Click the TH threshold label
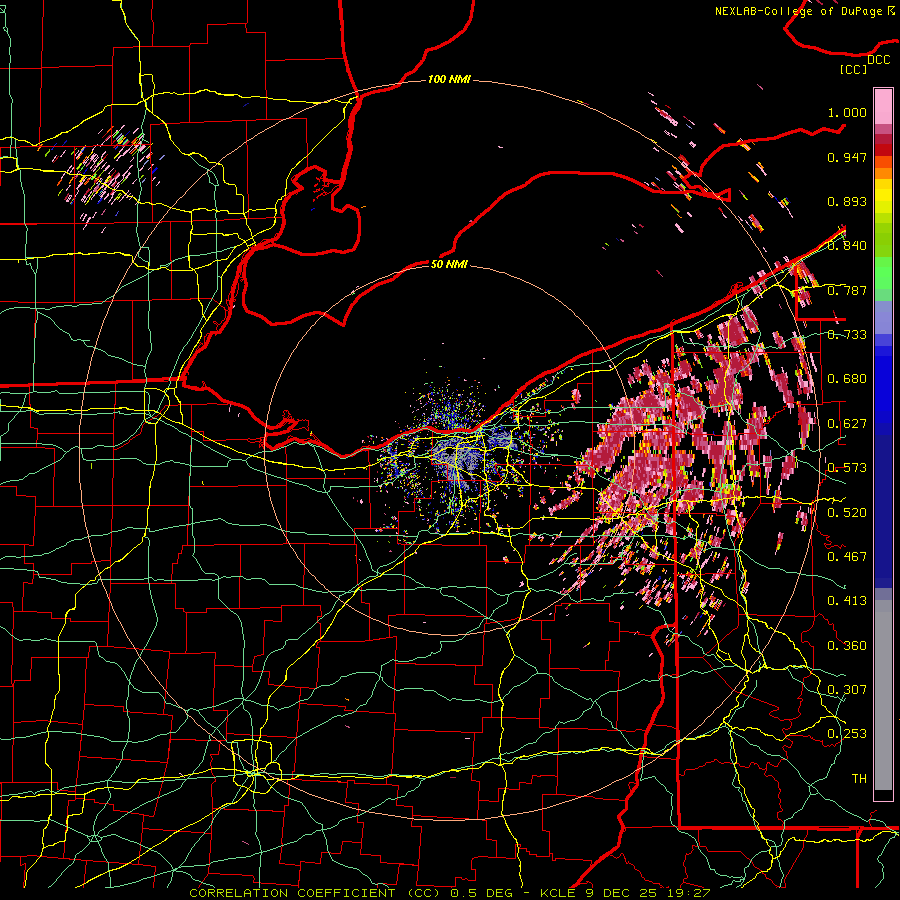The height and width of the screenshot is (900, 900). point(859,778)
